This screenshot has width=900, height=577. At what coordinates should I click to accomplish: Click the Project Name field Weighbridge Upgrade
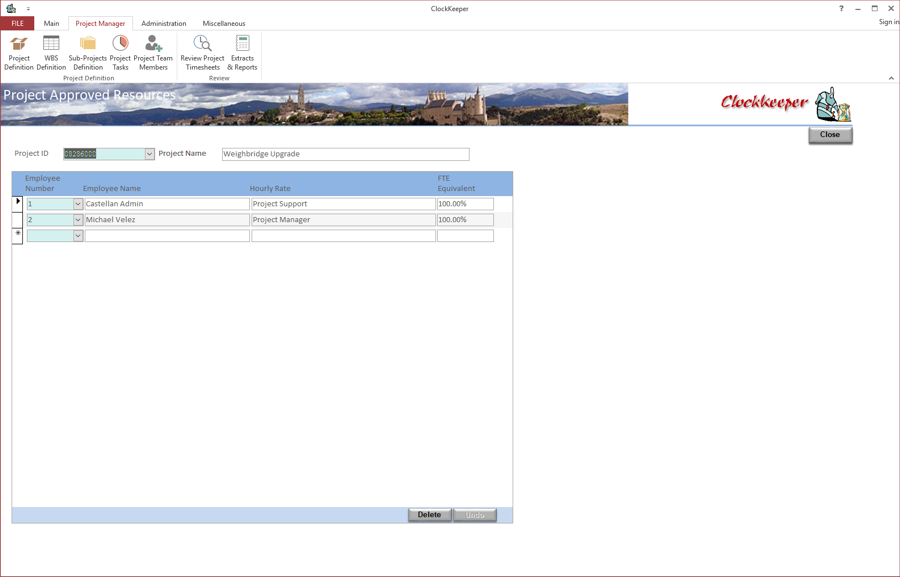pos(346,154)
